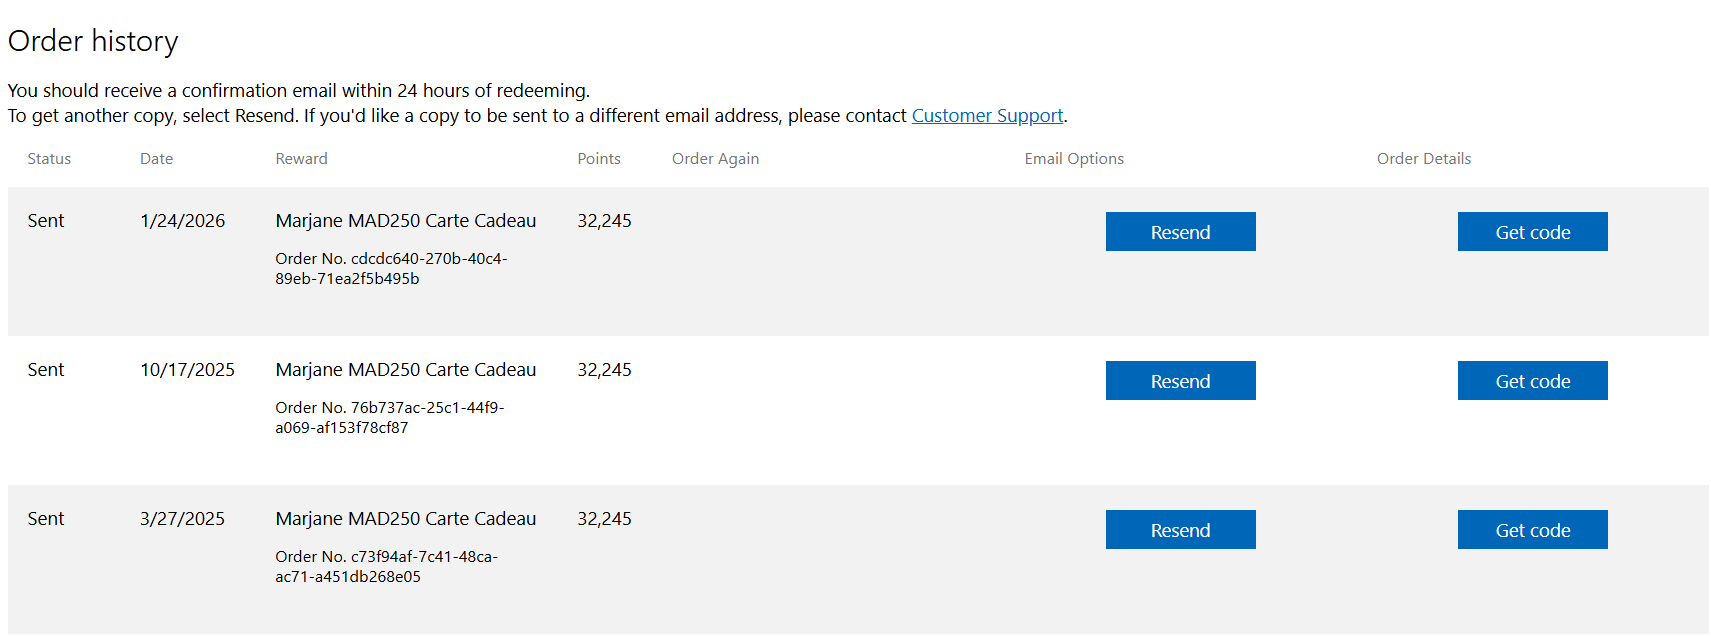The width and height of the screenshot is (1711, 636).
Task: Select the Points column header
Action: (x=599, y=158)
